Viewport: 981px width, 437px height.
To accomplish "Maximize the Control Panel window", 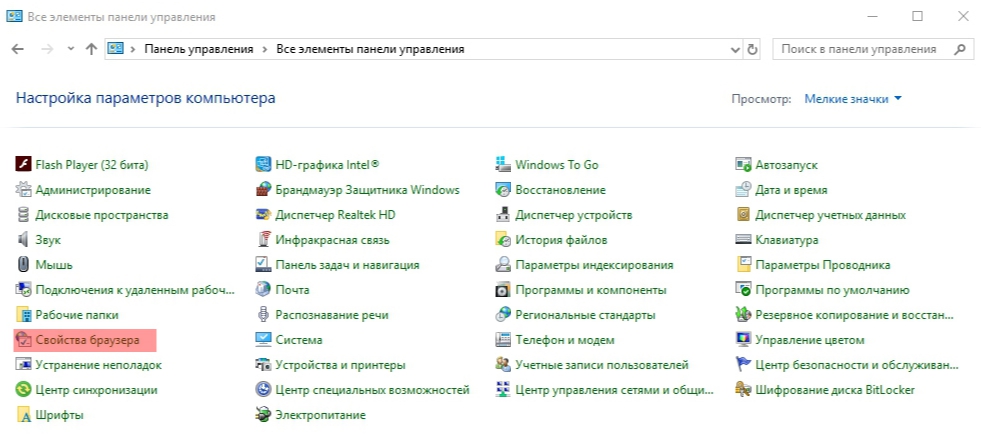I will click(917, 17).
